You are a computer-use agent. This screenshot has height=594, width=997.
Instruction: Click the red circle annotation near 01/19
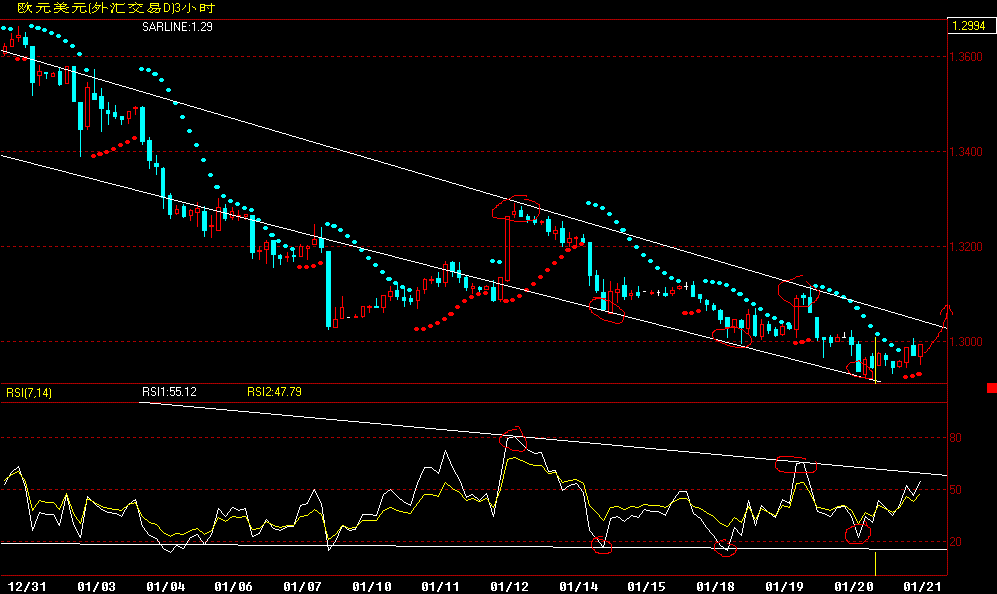click(x=797, y=290)
